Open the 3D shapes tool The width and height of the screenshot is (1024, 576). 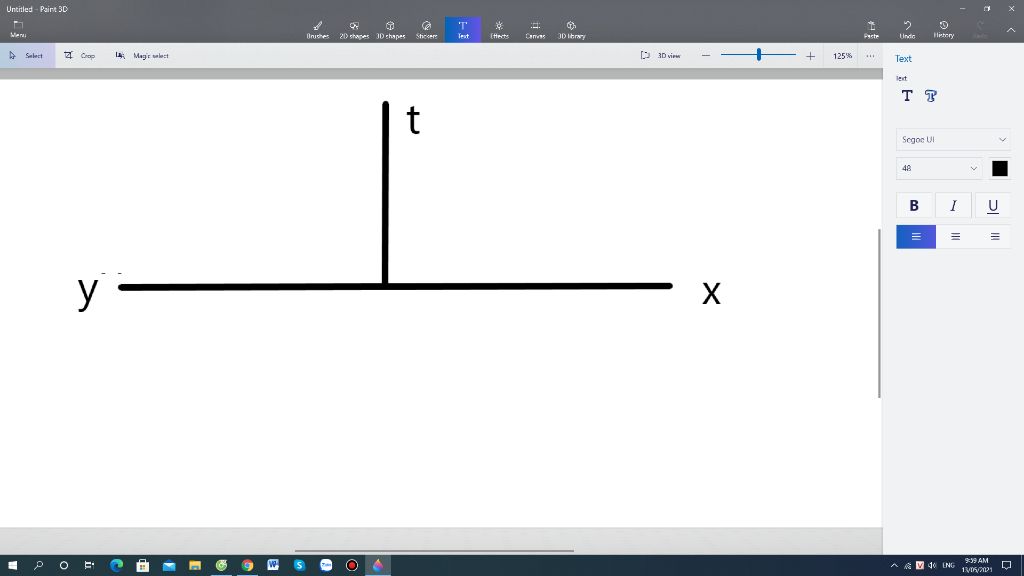pyautogui.click(x=391, y=30)
